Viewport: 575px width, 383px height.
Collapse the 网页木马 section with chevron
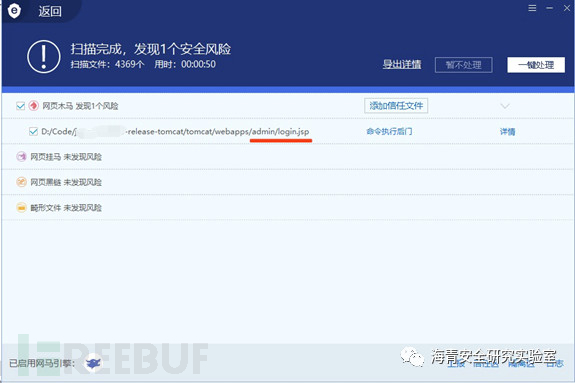click(x=505, y=106)
